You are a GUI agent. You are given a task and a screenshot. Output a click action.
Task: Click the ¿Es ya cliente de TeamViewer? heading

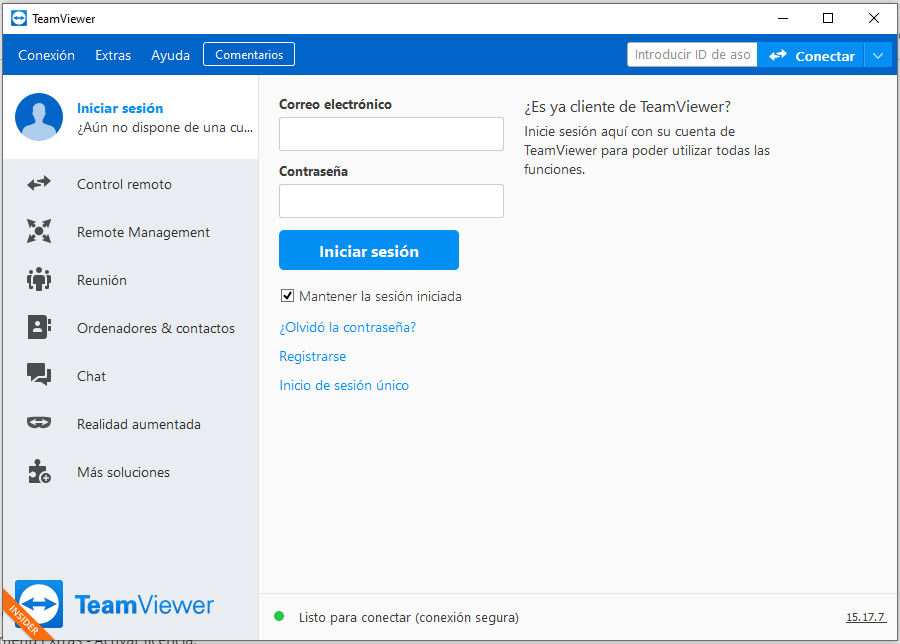point(627,107)
